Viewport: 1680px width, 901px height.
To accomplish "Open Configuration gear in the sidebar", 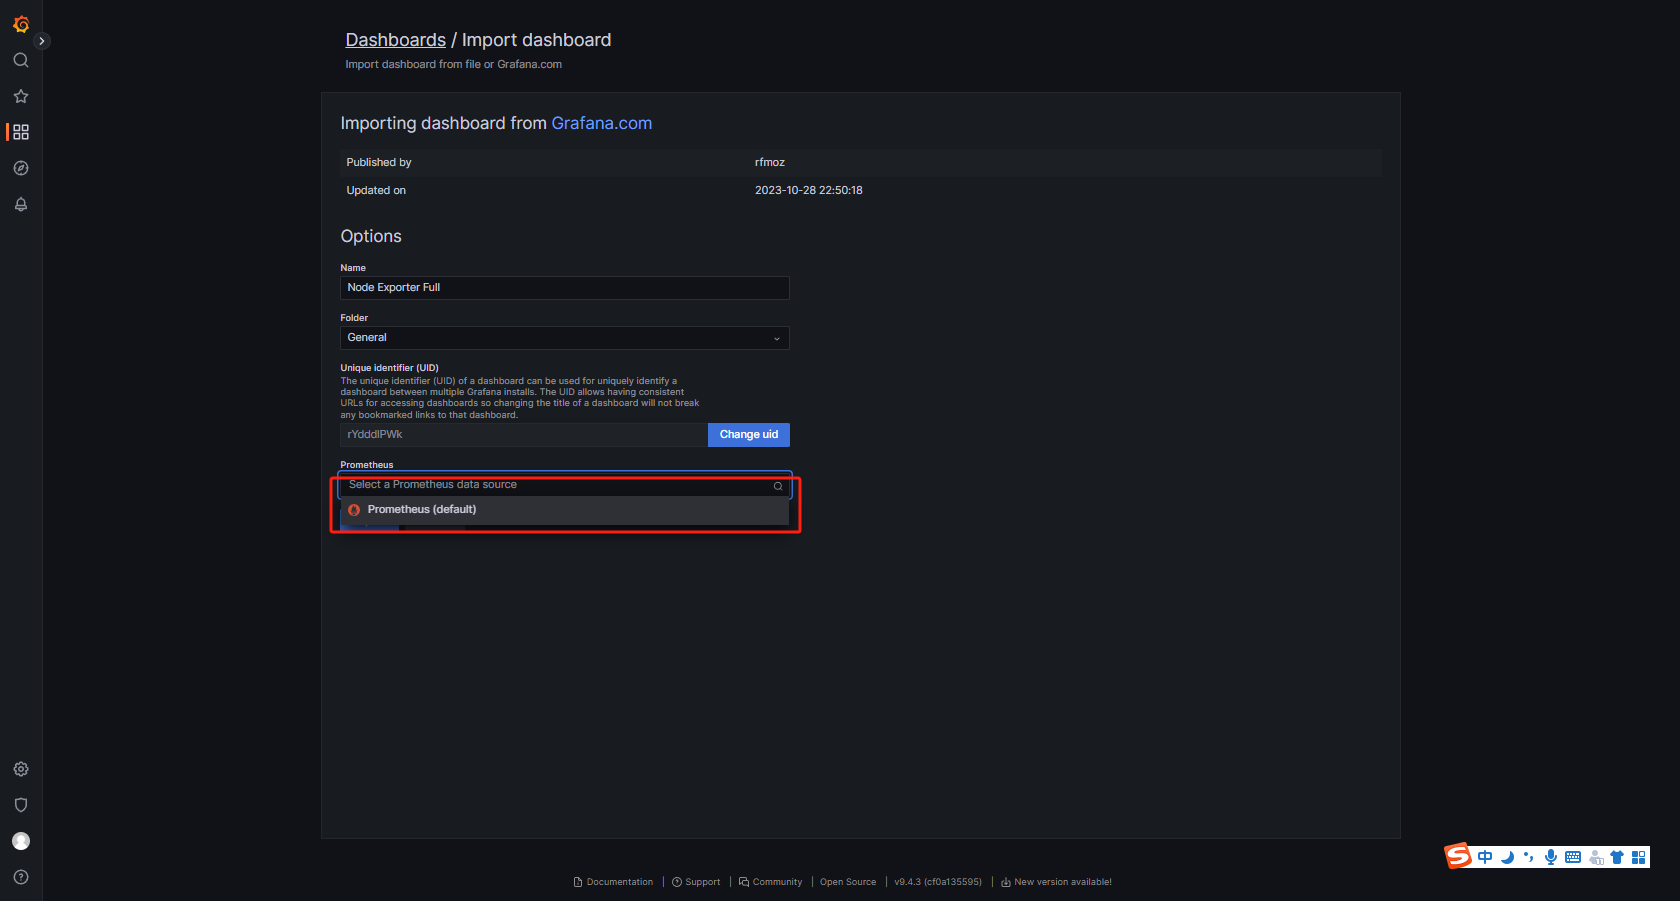I will [x=21, y=769].
